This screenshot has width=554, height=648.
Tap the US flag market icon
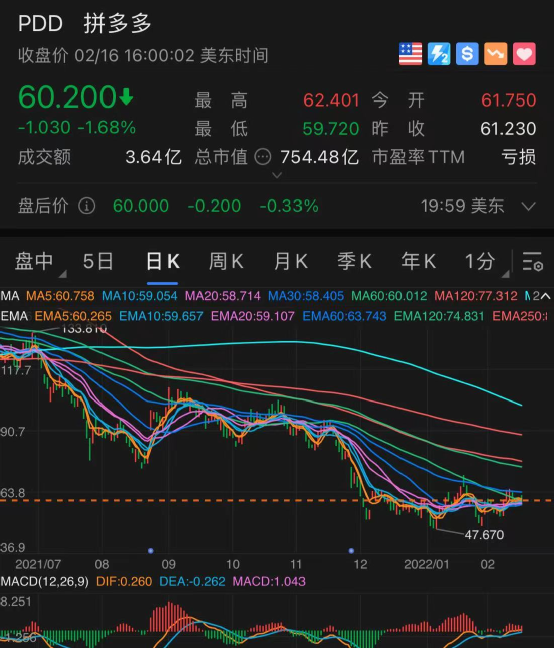click(410, 54)
